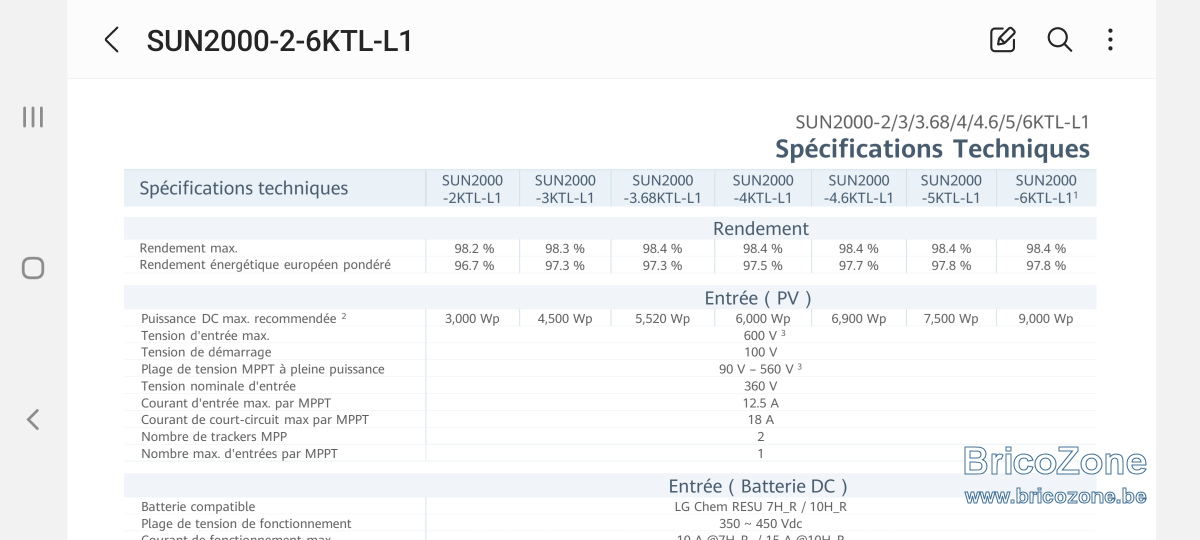Select the Entrée ( PV ) section heading
Viewport: 1200px width, 540px height.
758,297
